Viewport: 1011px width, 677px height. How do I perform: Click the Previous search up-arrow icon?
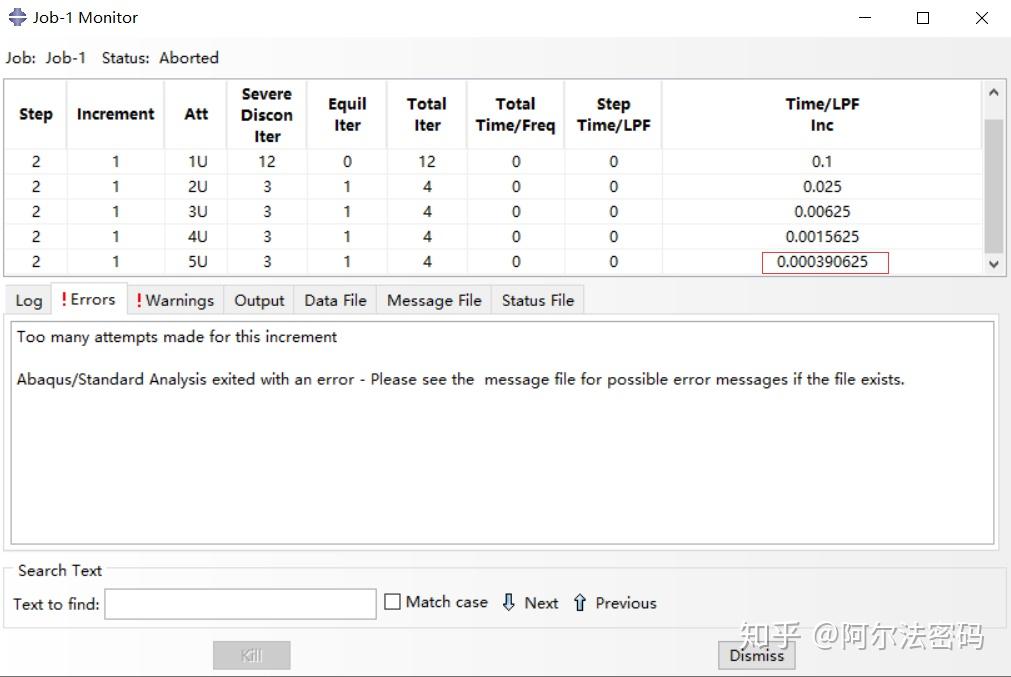[x=580, y=602]
